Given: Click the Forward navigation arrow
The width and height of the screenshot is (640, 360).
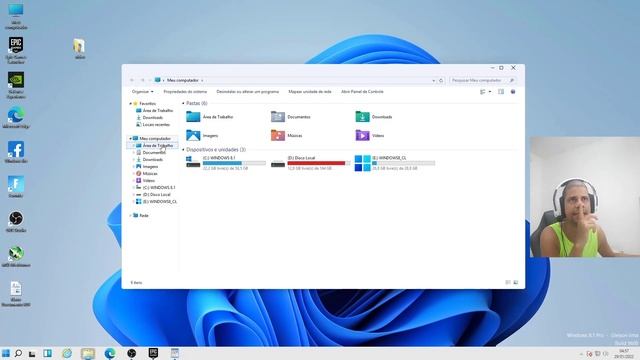Looking at the screenshot, I should [x=142, y=80].
